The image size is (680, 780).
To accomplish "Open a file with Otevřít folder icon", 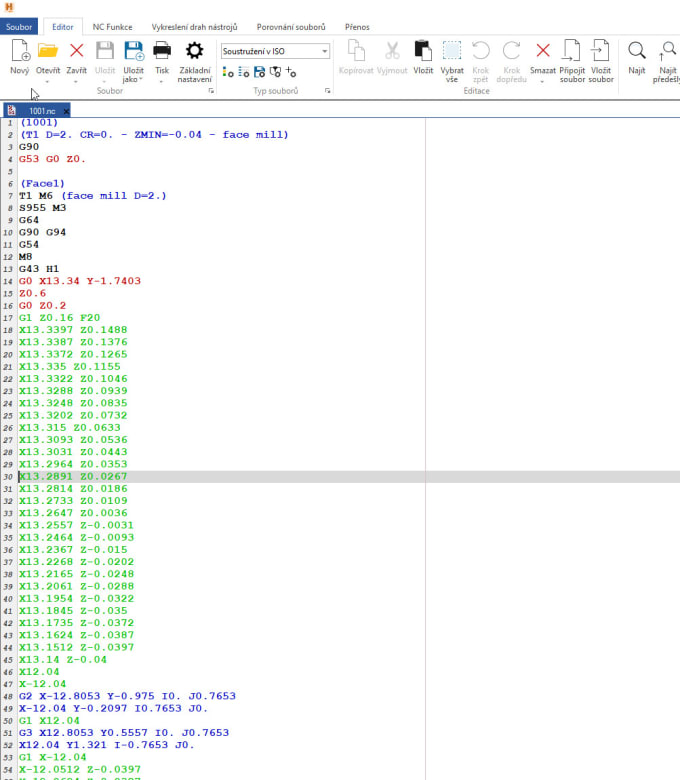I will point(48,51).
